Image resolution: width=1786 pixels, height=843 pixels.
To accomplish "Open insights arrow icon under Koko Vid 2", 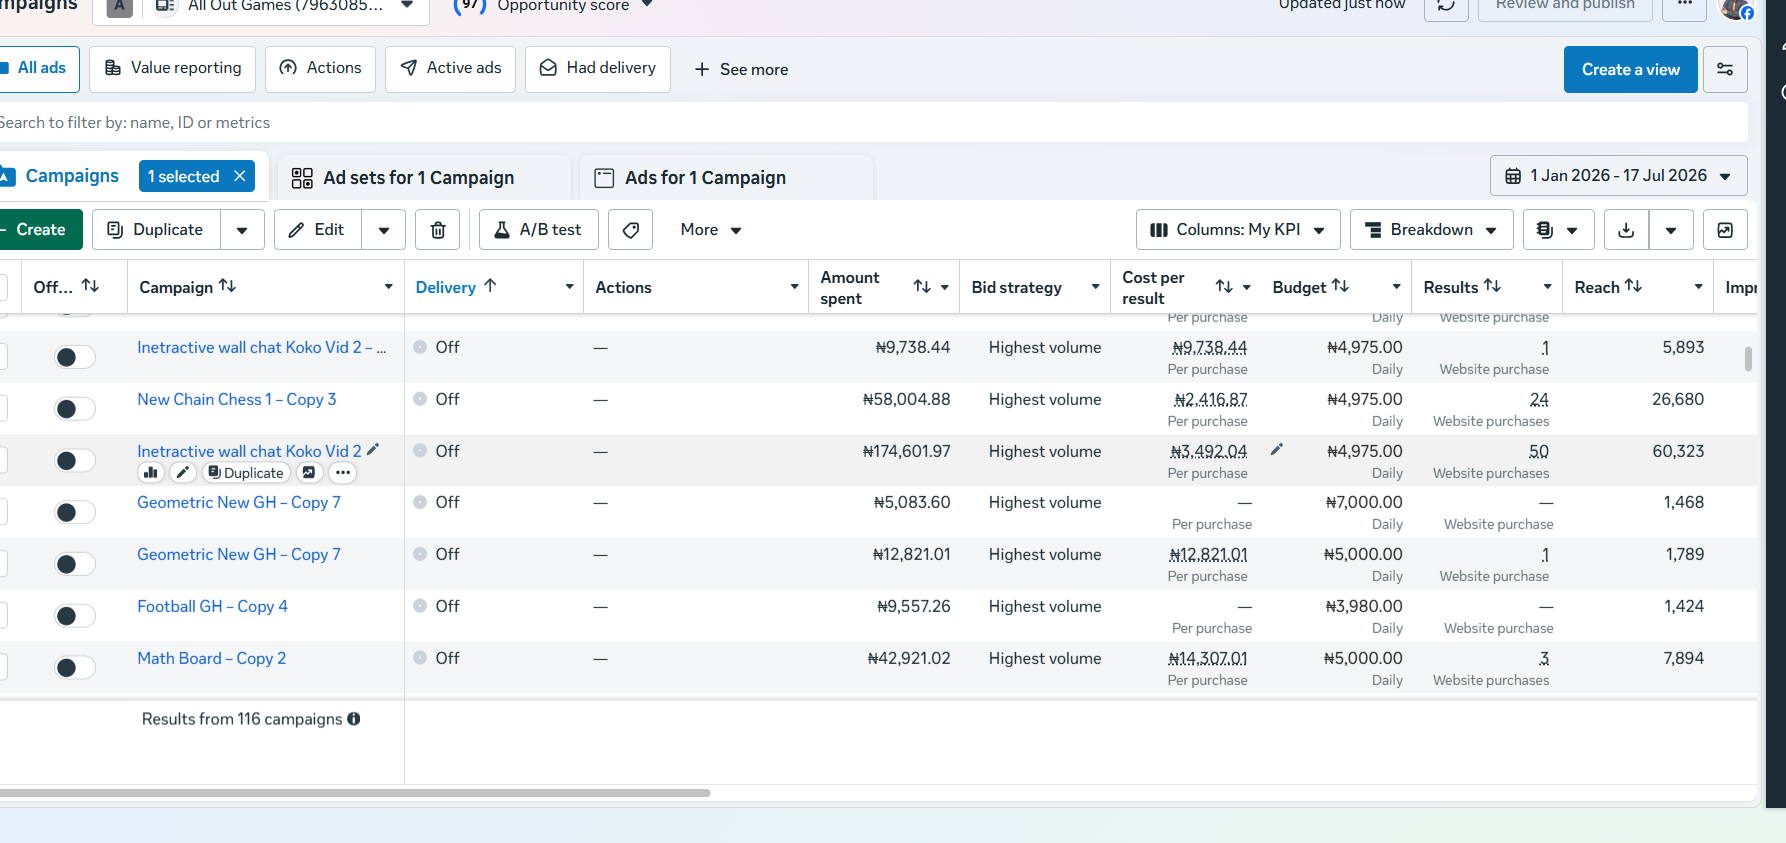I will [x=309, y=473].
